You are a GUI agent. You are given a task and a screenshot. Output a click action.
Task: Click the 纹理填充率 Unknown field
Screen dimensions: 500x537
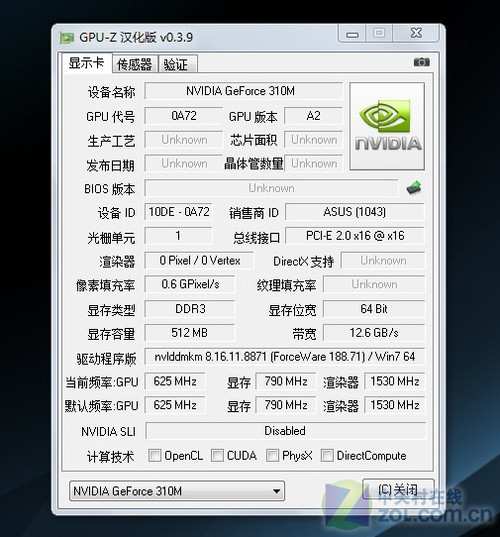[x=374, y=284]
